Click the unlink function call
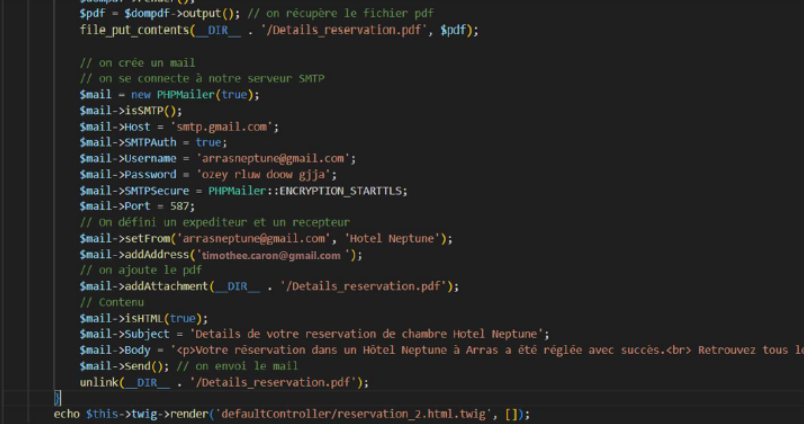The width and height of the screenshot is (804, 424). (x=99, y=382)
